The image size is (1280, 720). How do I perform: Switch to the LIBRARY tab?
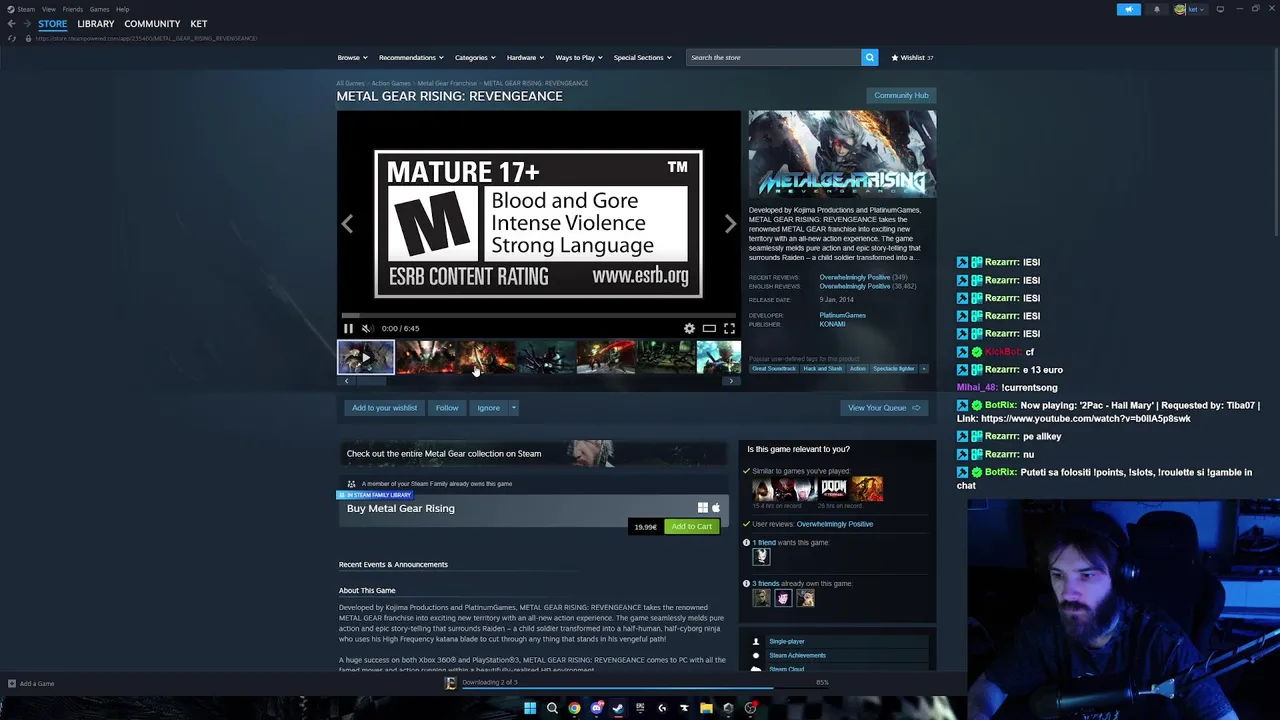click(x=95, y=24)
